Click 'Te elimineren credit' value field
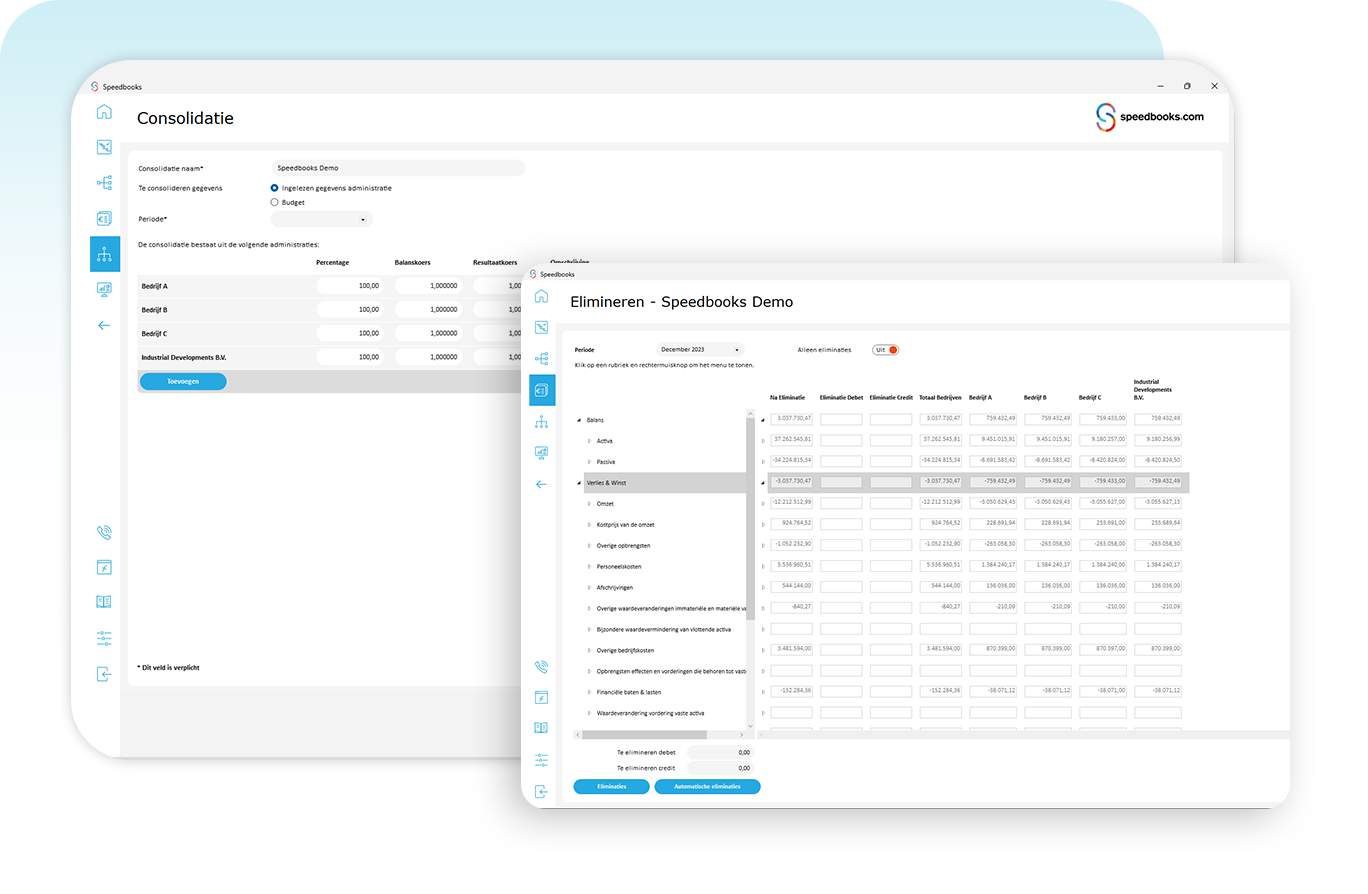This screenshot has height=894, width=1368. [x=720, y=768]
